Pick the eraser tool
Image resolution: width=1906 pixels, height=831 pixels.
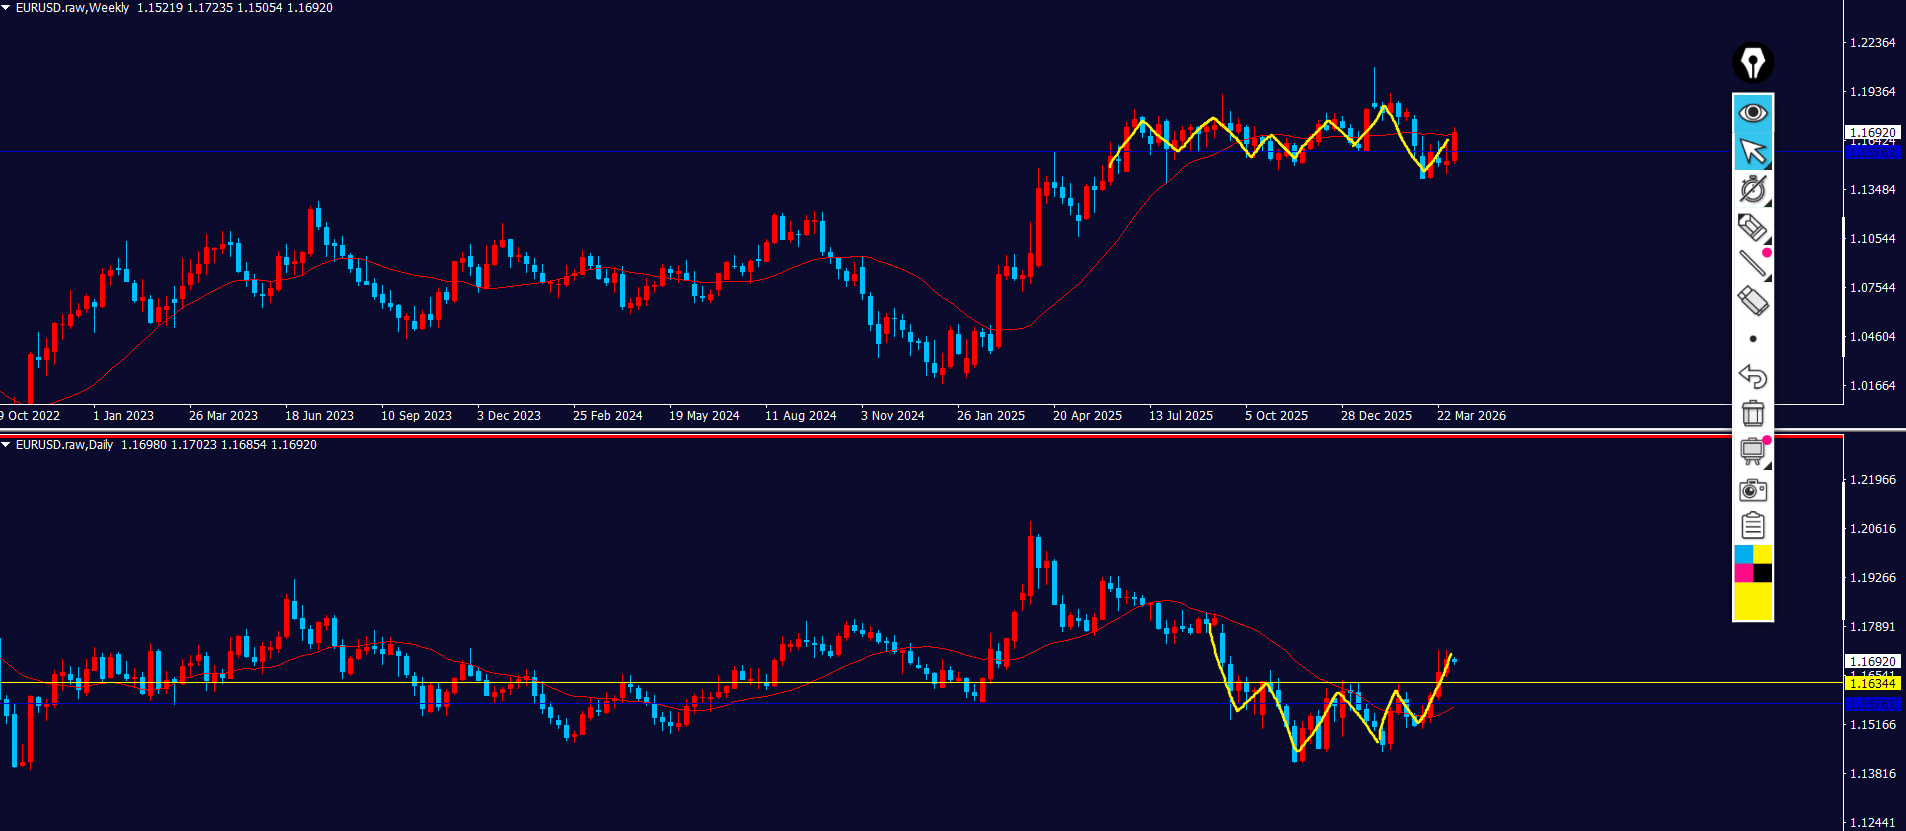coord(1752,301)
